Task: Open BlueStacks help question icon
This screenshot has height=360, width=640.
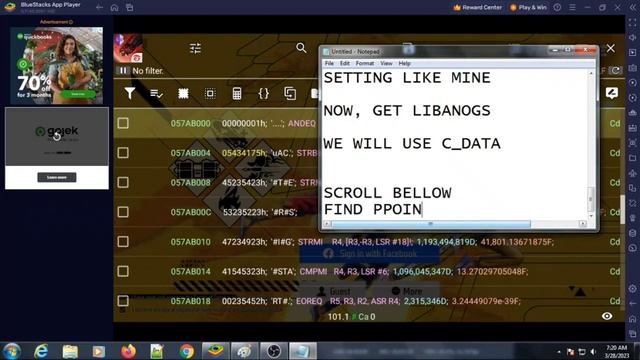Action: pyautogui.click(x=557, y=7)
